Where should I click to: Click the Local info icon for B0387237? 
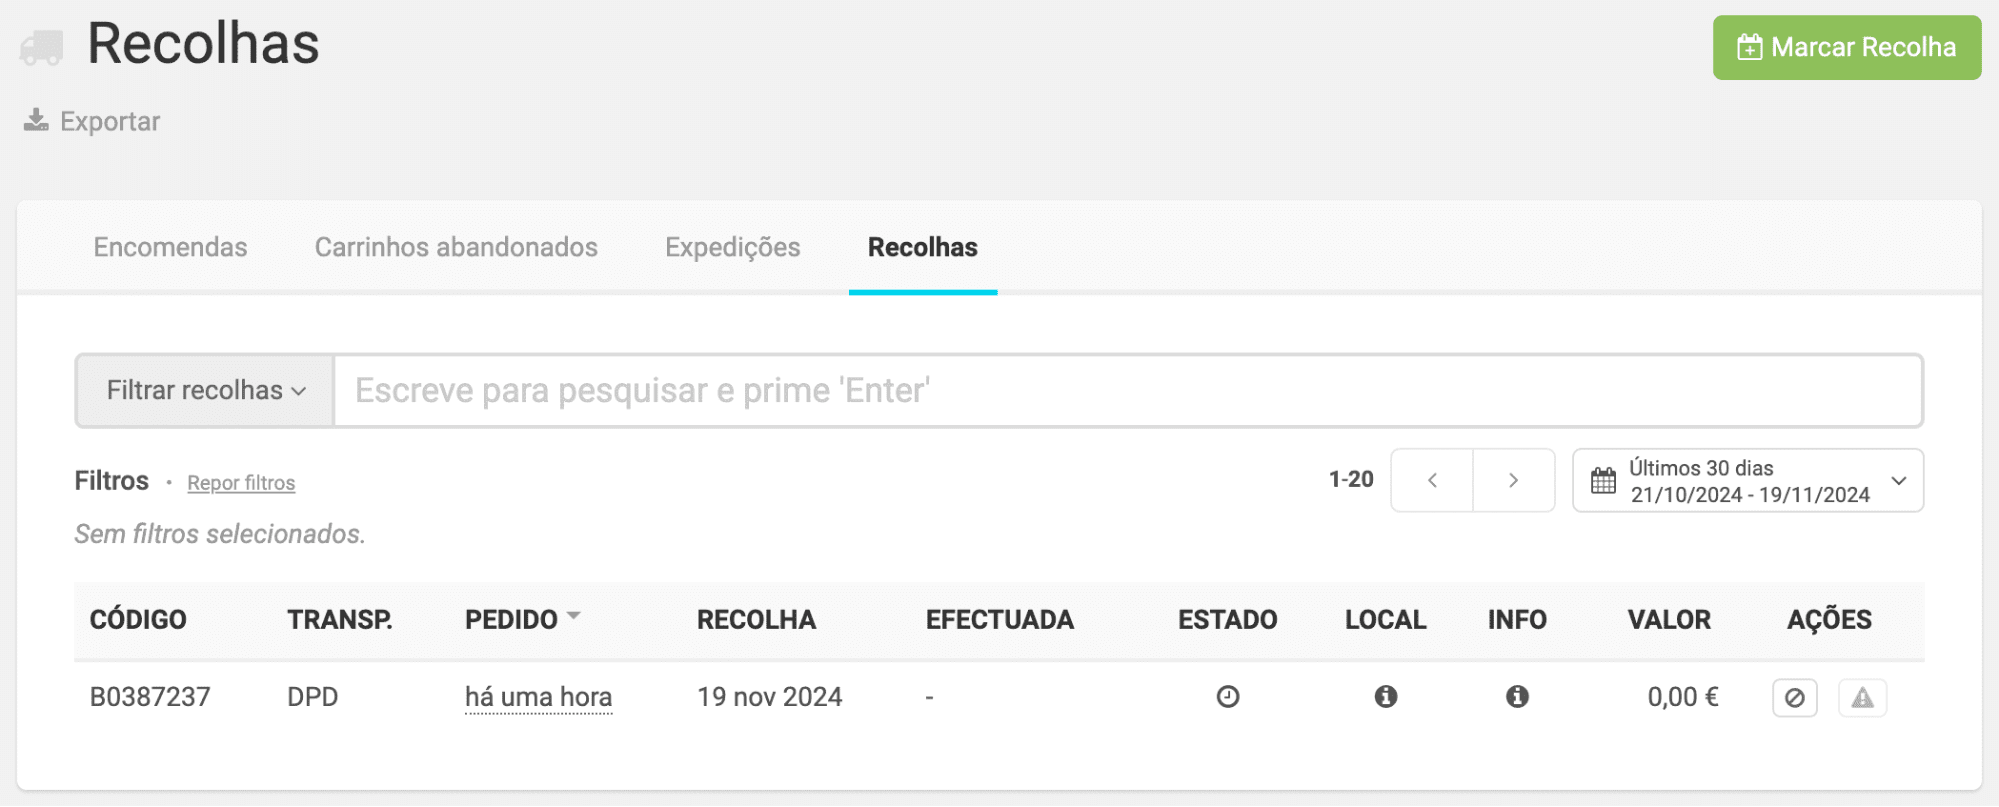(1385, 697)
